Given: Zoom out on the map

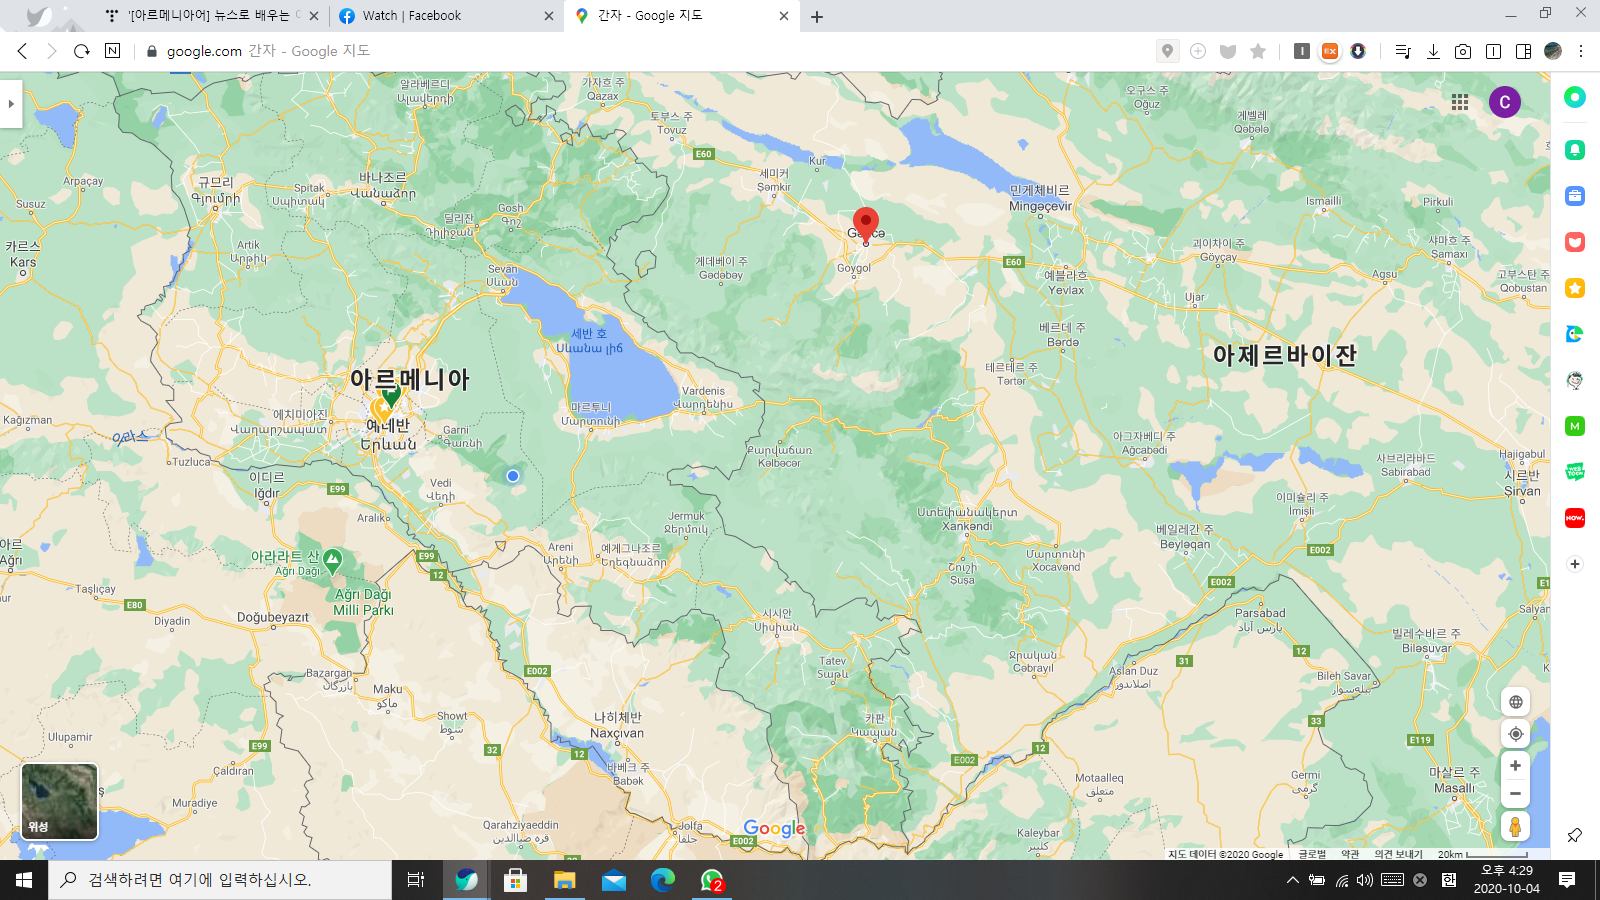Looking at the screenshot, I should [1516, 794].
